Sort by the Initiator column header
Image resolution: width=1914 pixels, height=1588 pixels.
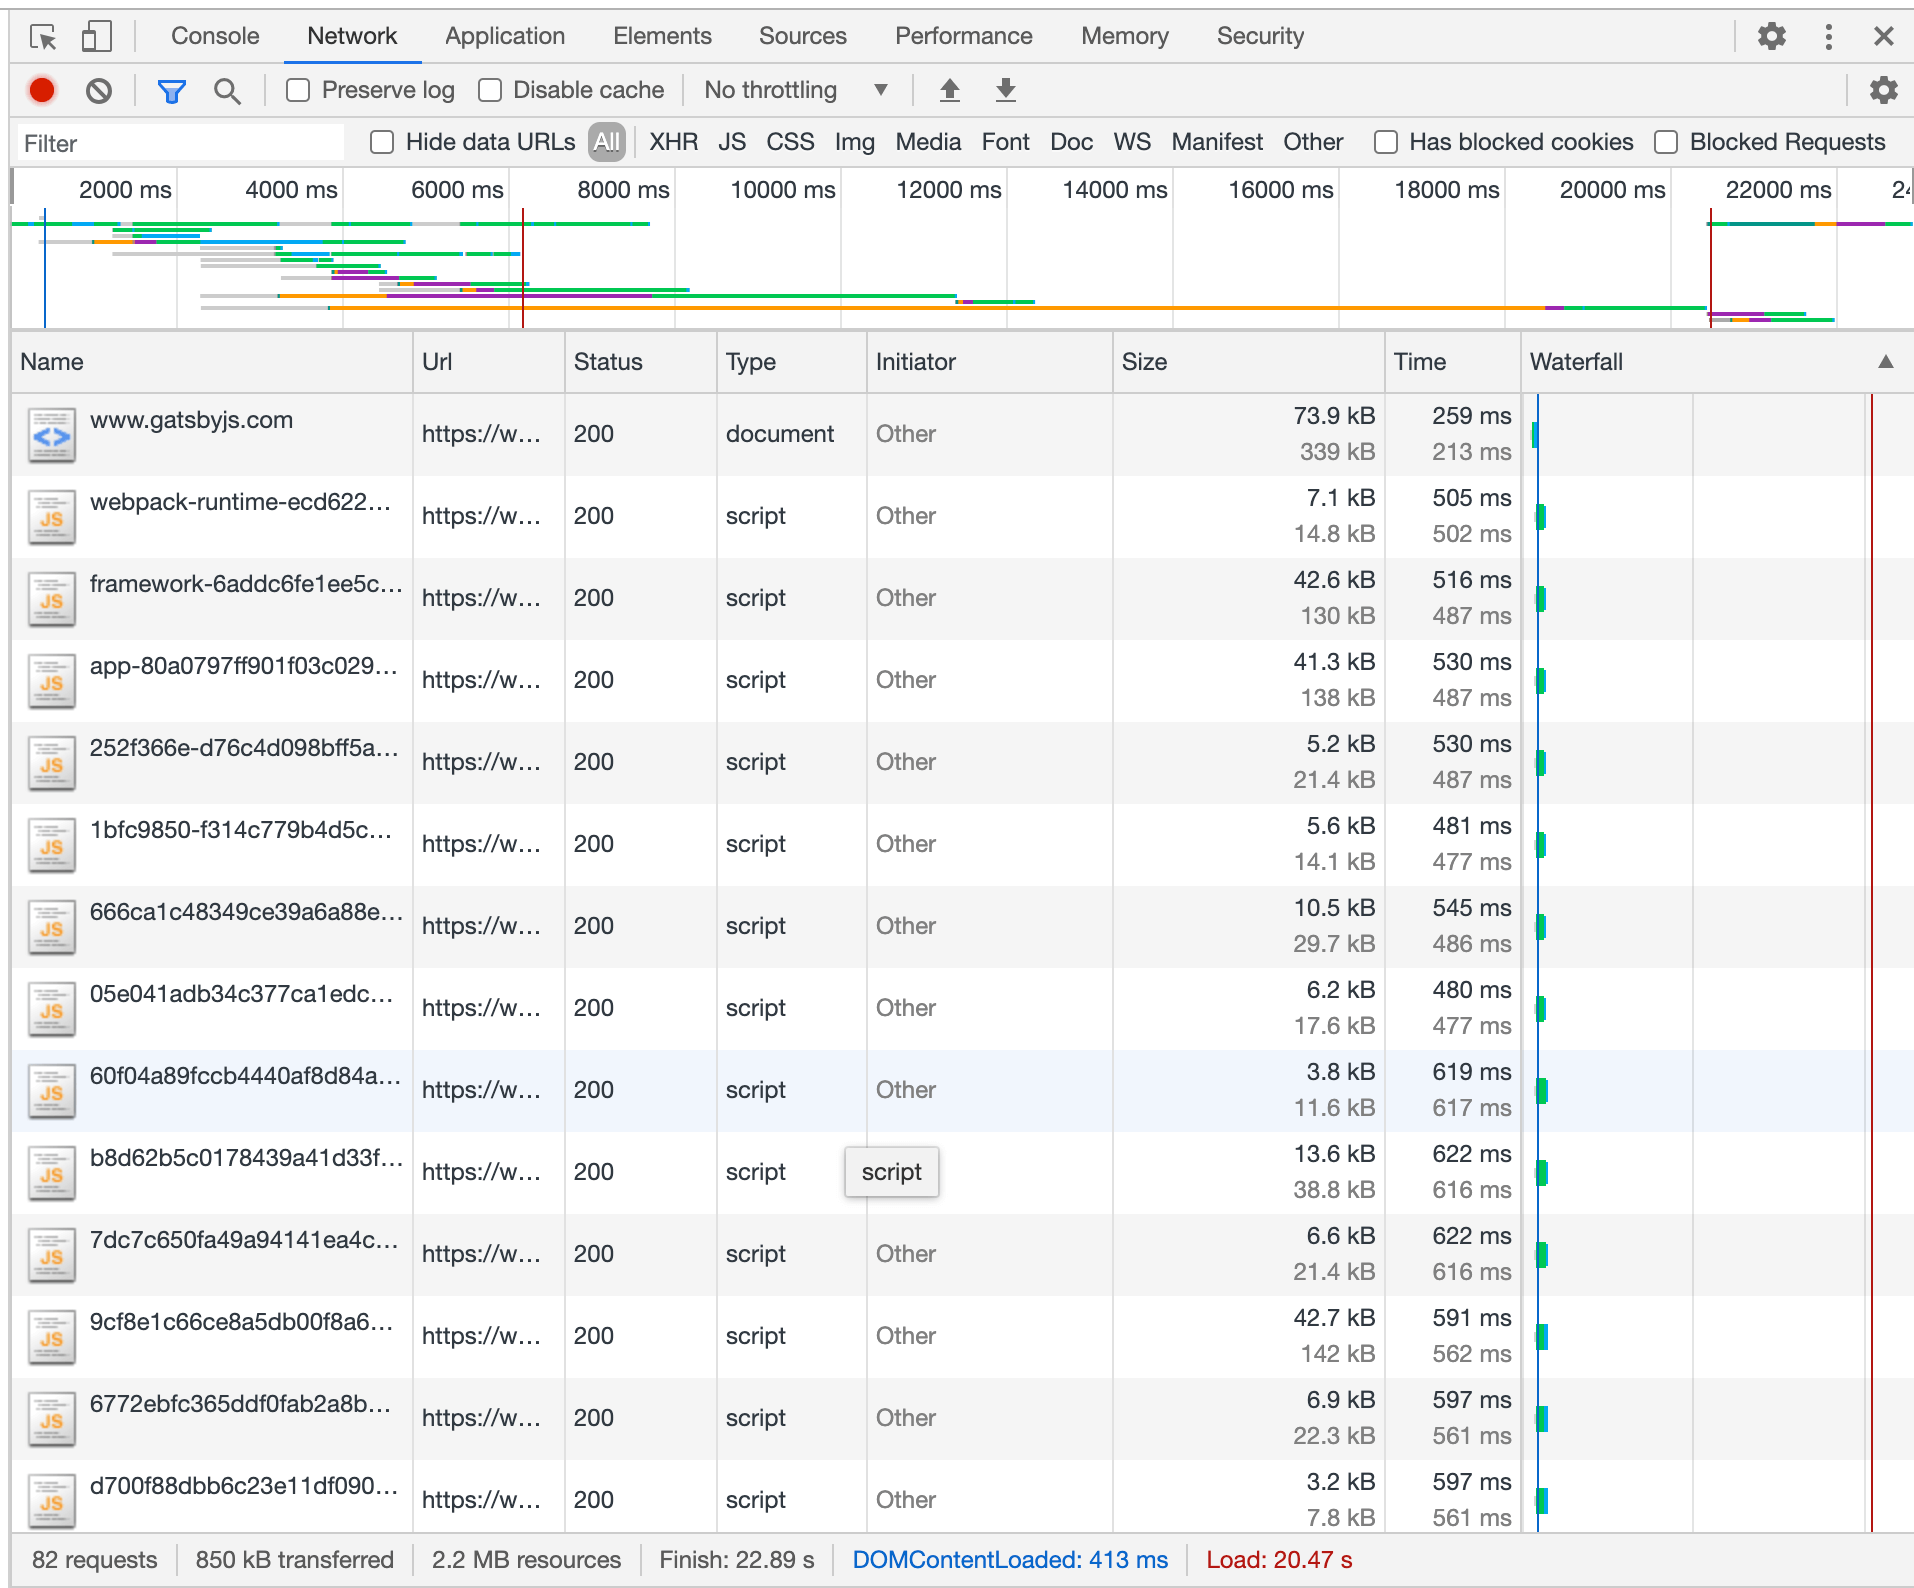pyautogui.click(x=990, y=362)
